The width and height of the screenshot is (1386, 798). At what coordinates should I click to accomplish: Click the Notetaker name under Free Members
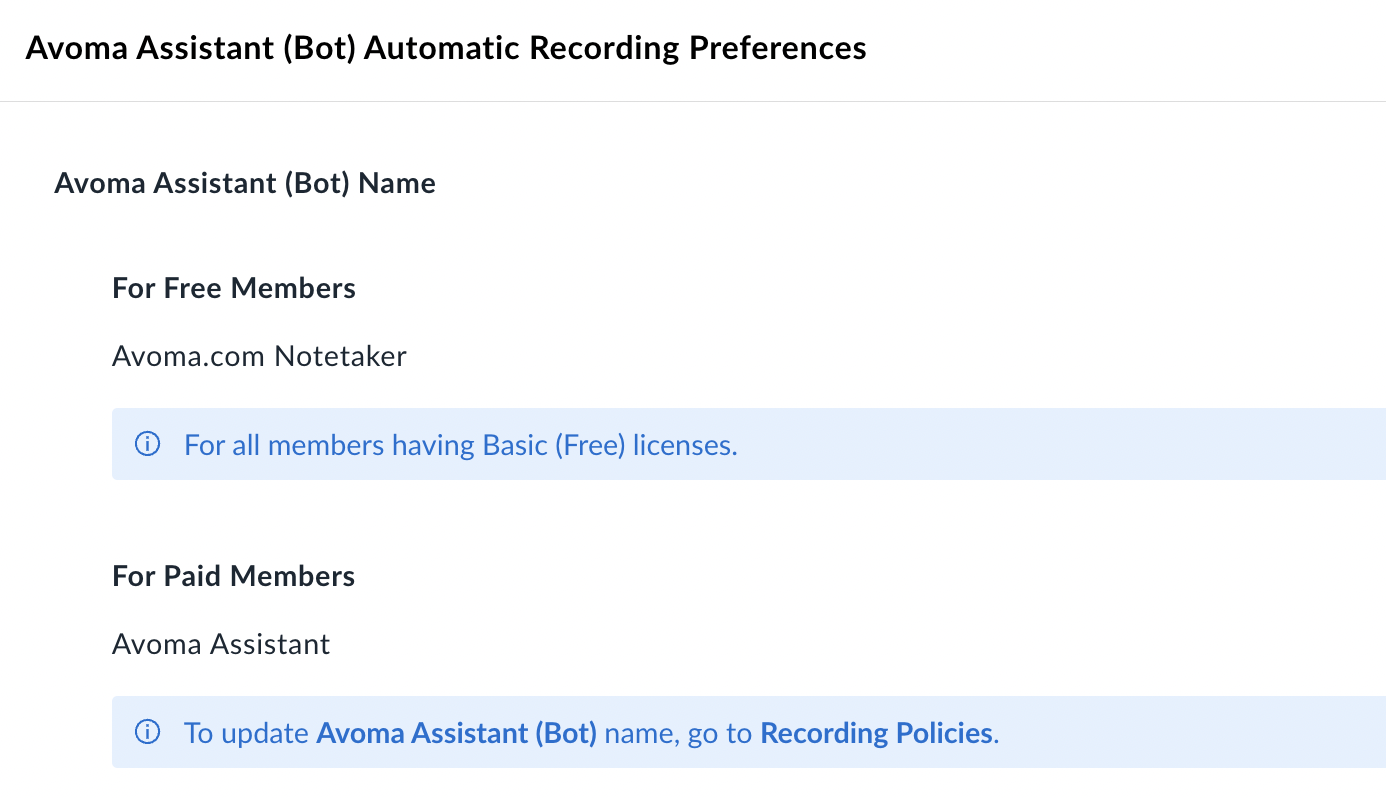pyautogui.click(x=259, y=355)
